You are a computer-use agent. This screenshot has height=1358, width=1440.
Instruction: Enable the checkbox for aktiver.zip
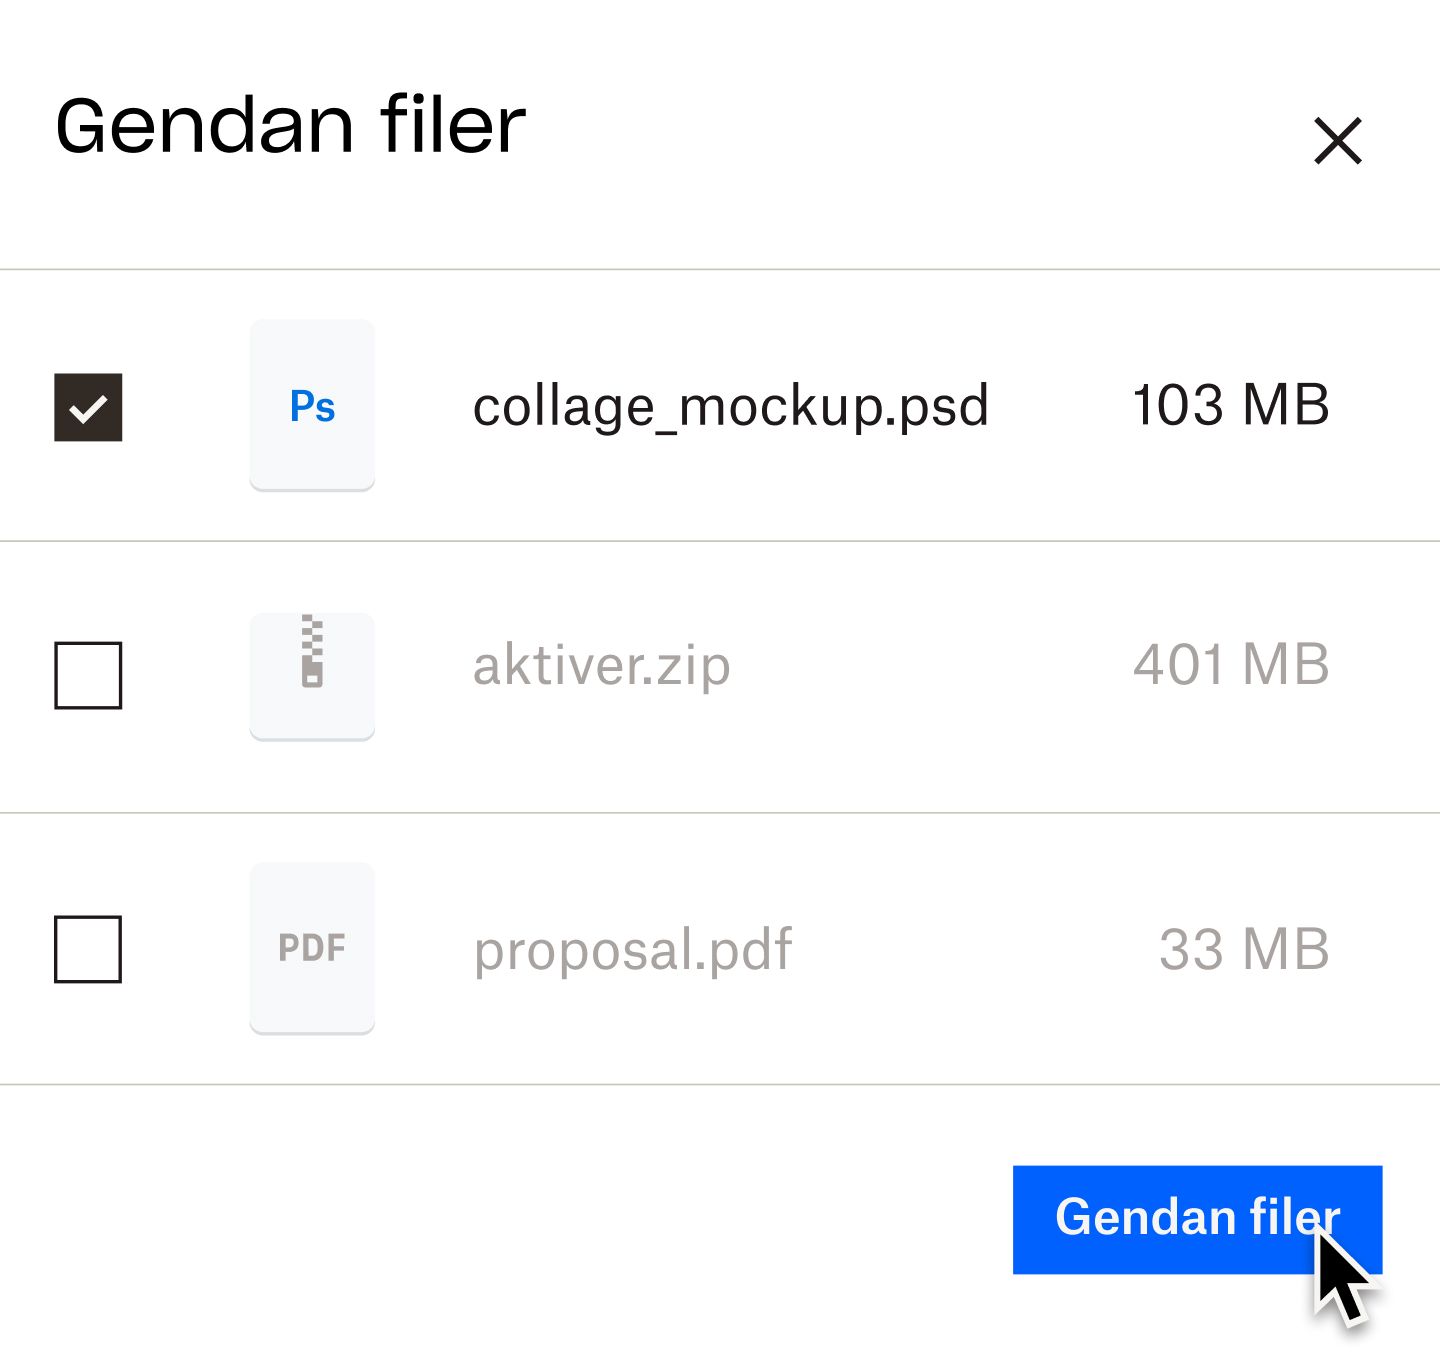89,675
